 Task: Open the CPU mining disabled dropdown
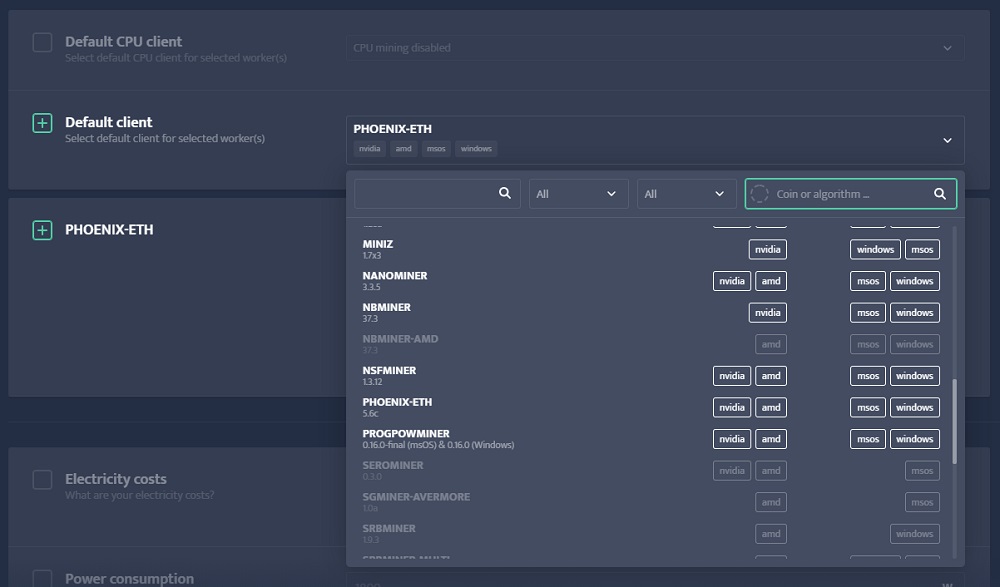pyautogui.click(x=655, y=48)
